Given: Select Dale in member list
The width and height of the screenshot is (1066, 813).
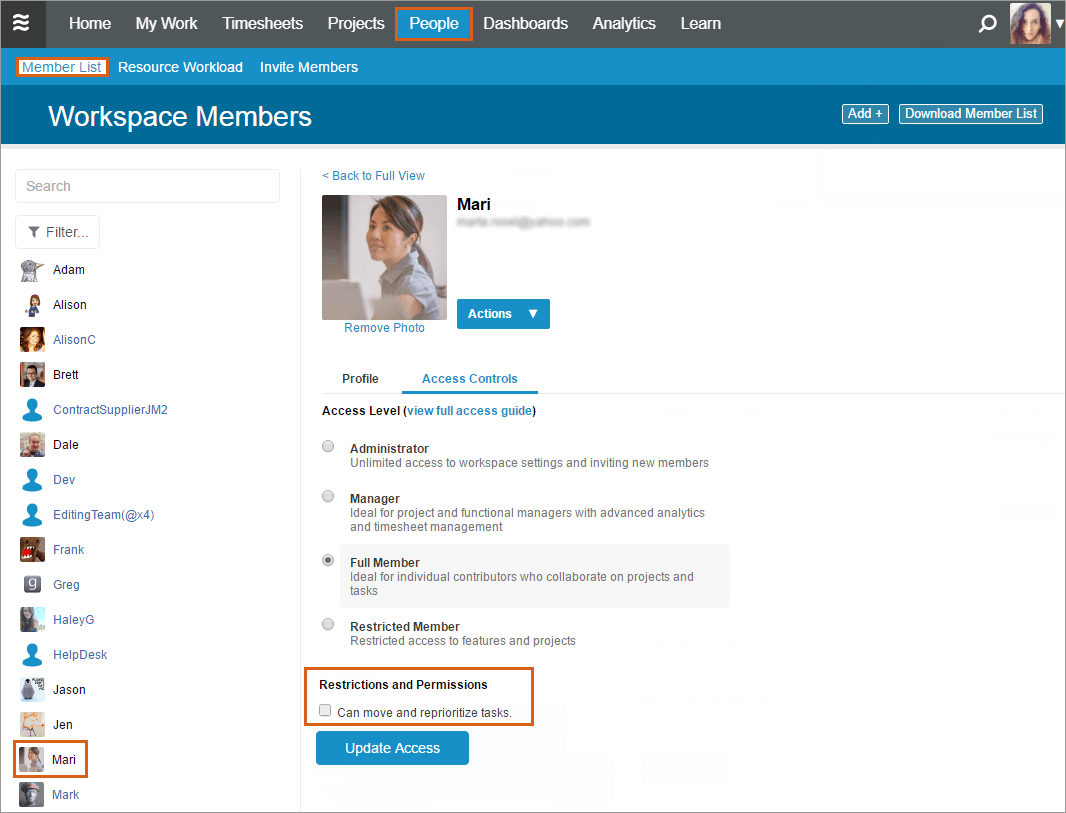Looking at the screenshot, I should tap(66, 445).
